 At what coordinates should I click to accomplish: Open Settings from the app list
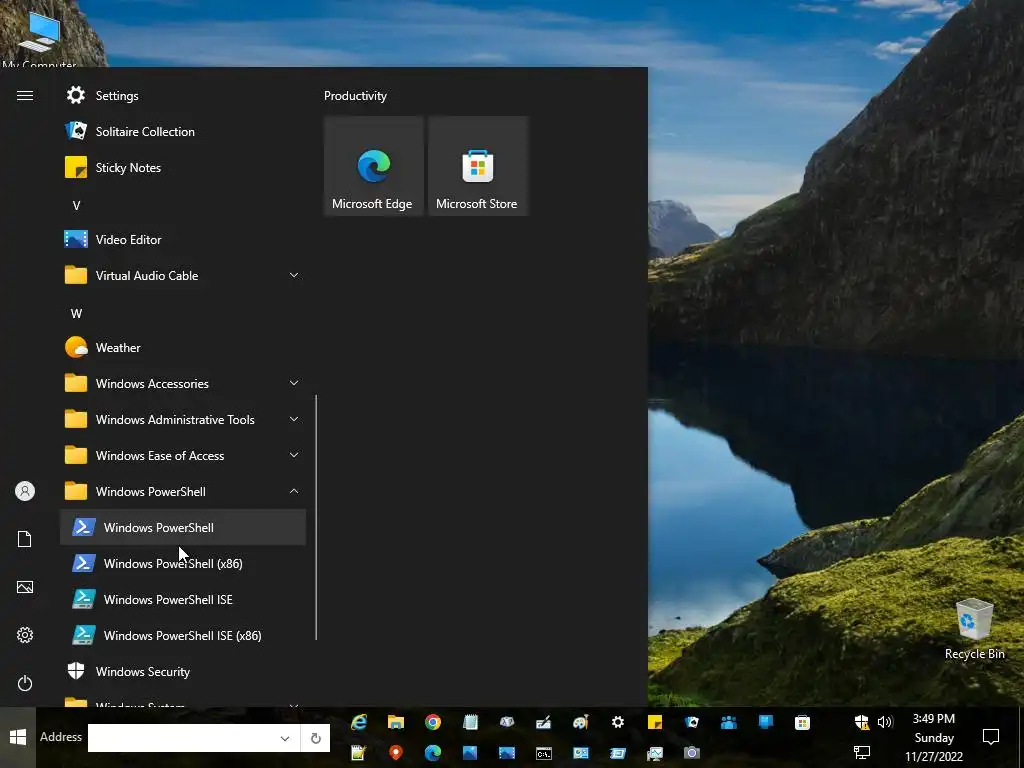click(x=183, y=95)
